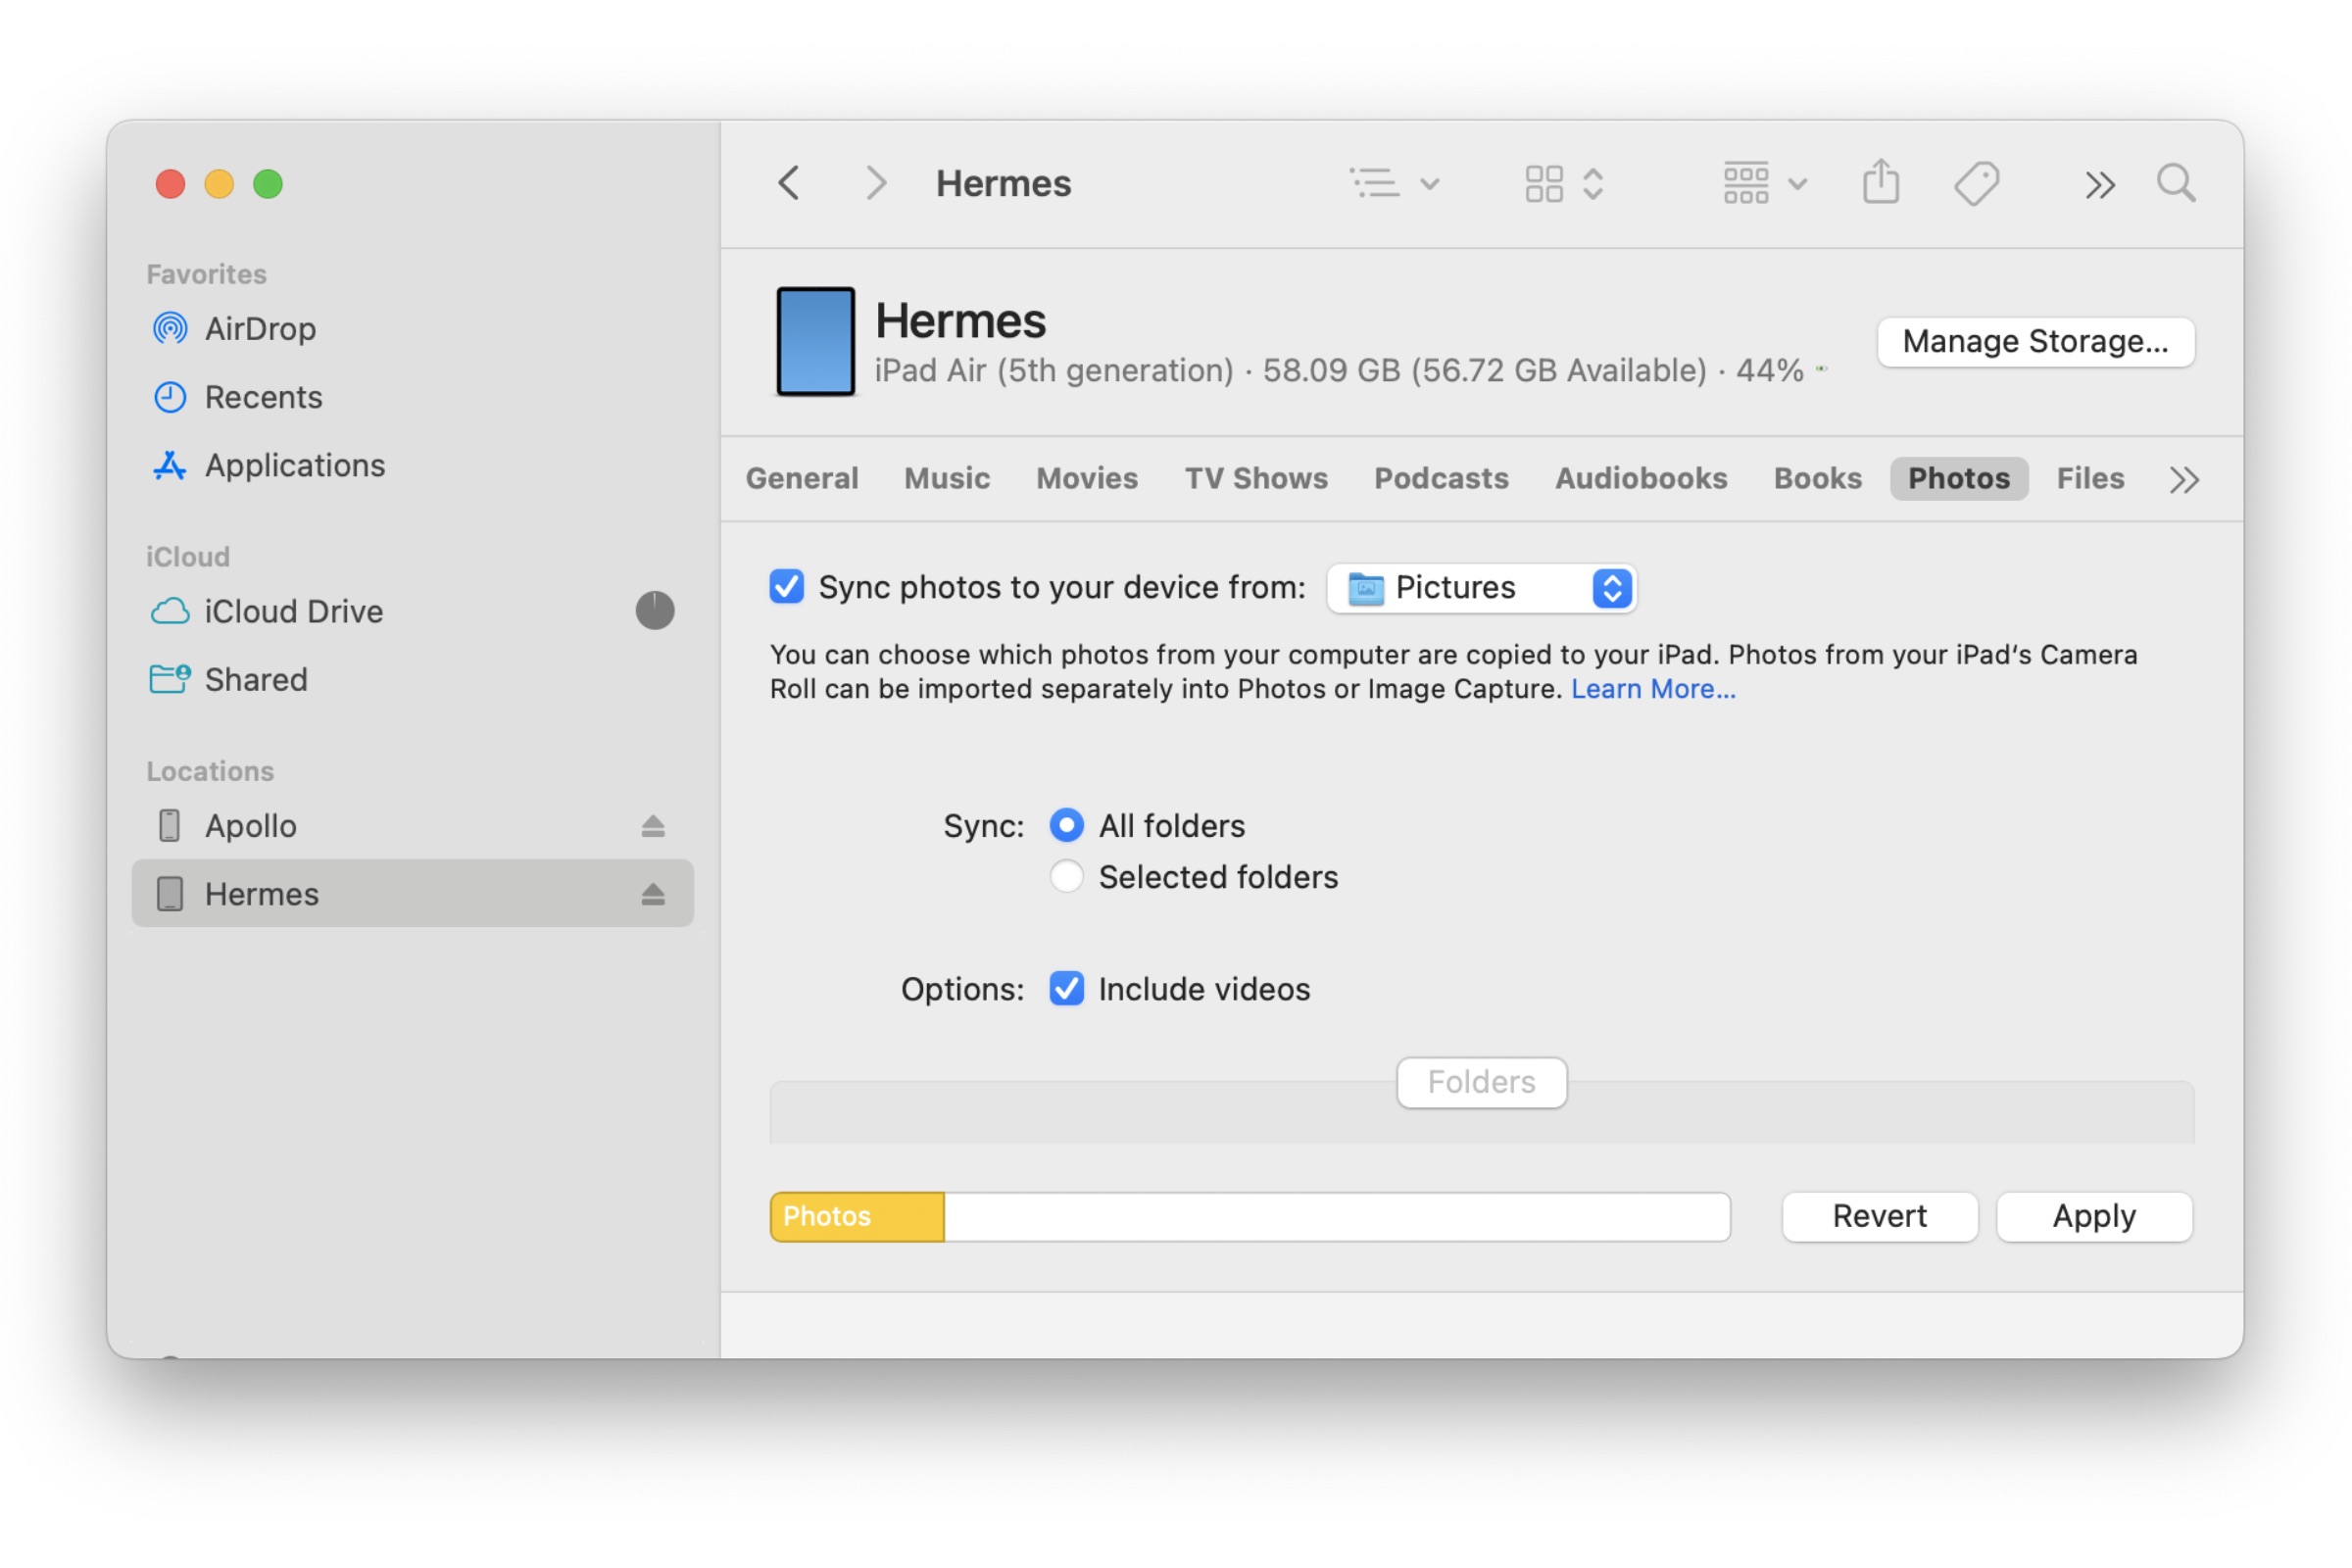Open iCloud Drive in sidebar
Image resolution: width=2352 pixels, height=1568 pixels.
click(x=412, y=611)
